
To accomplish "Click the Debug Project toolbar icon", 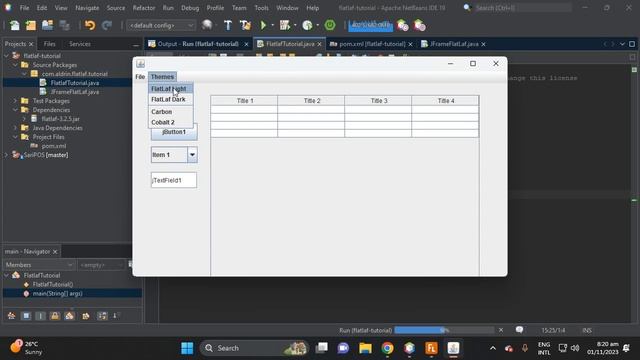I will pos(284,26).
